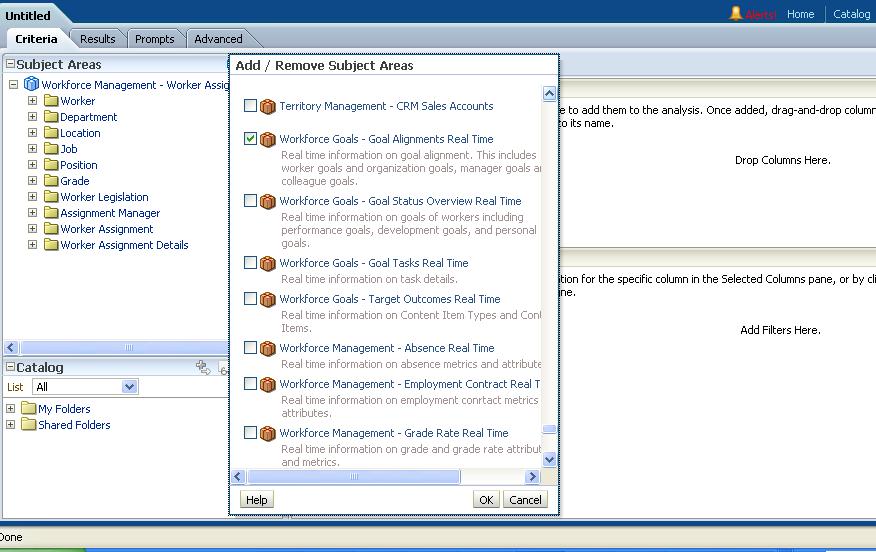The width and height of the screenshot is (876, 552).
Task: Switch to the Prompts tab
Action: [x=155, y=39]
